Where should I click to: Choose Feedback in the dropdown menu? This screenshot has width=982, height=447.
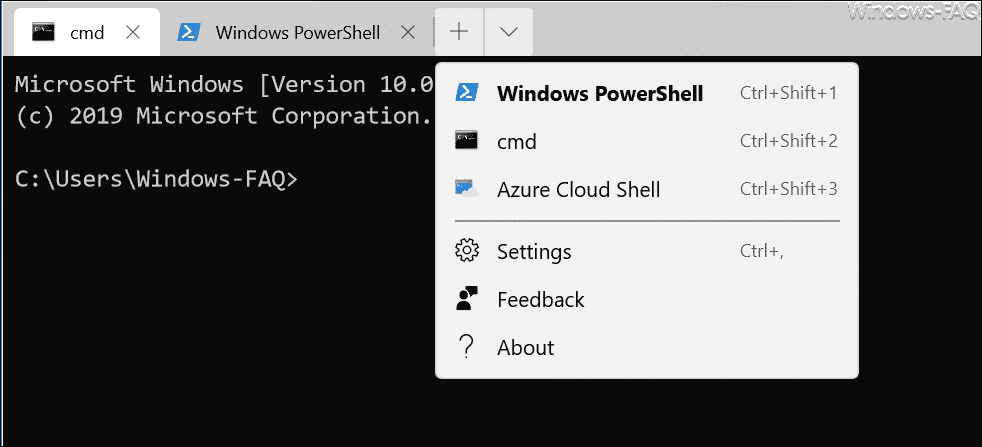[647, 300]
